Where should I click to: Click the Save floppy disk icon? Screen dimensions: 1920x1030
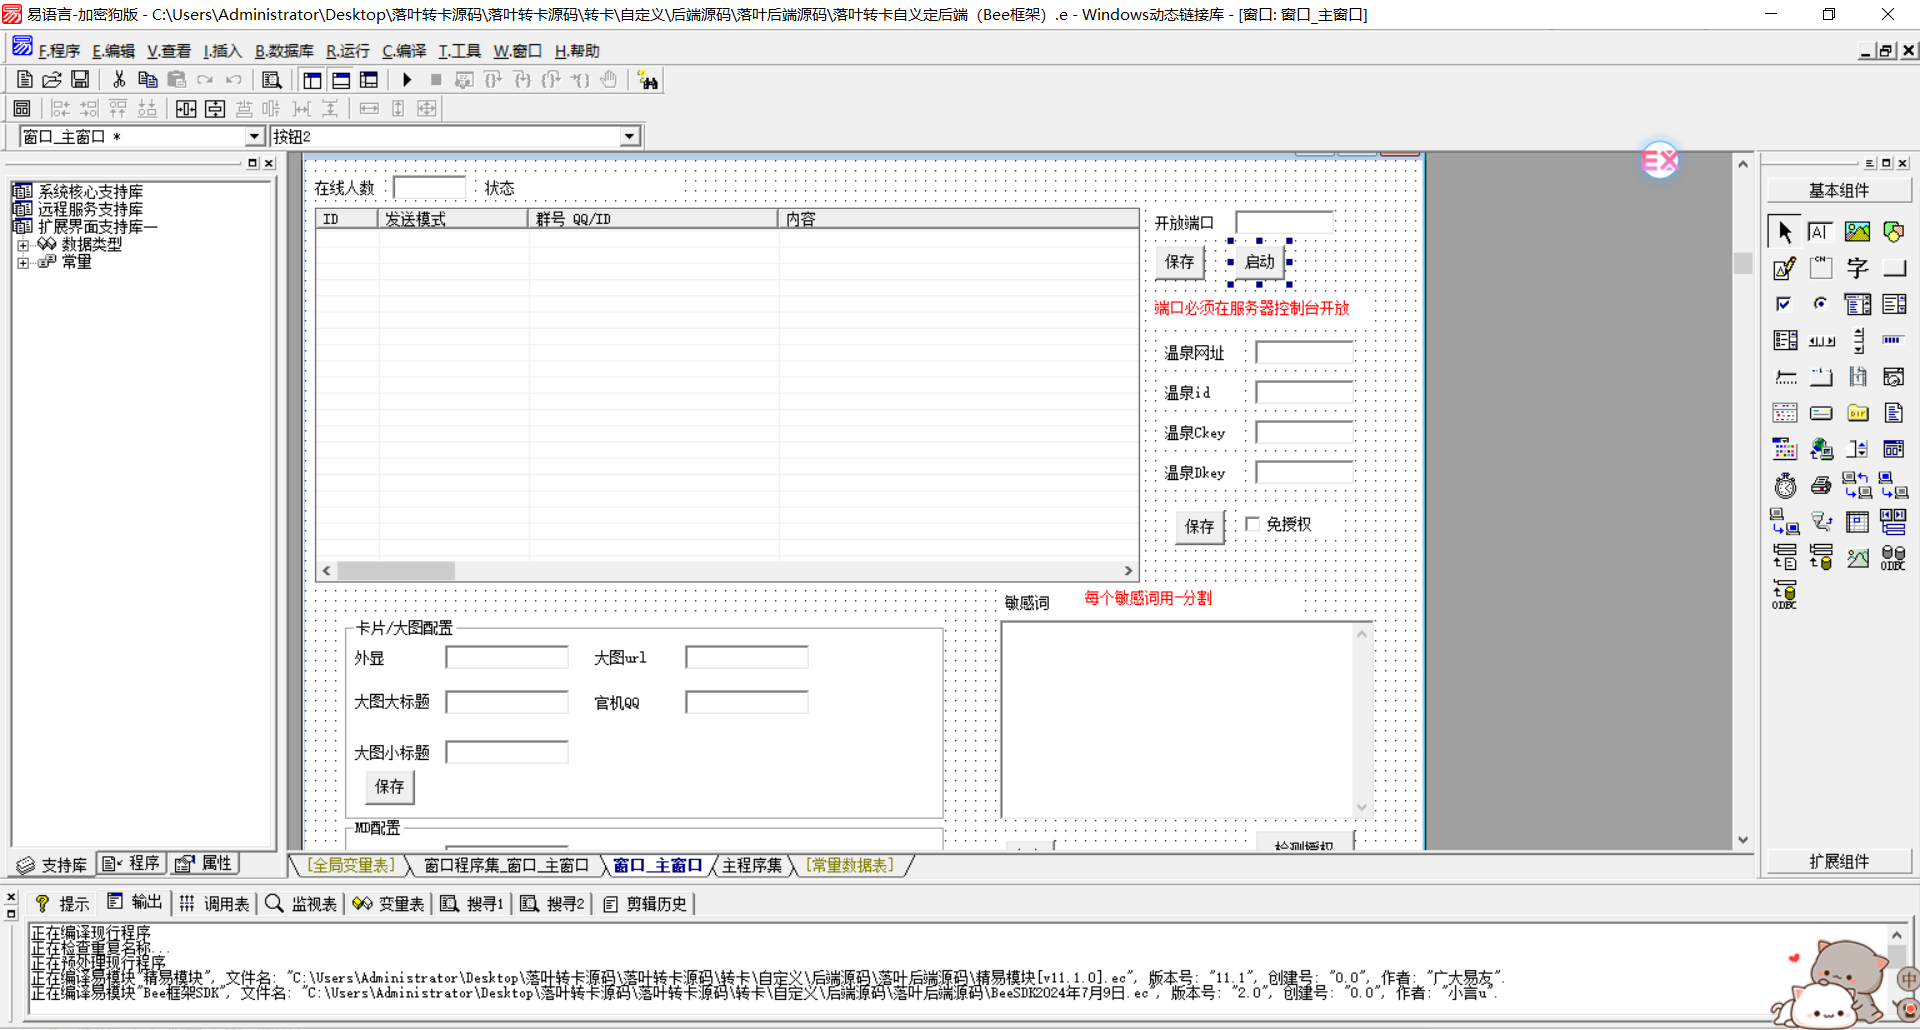pos(80,80)
